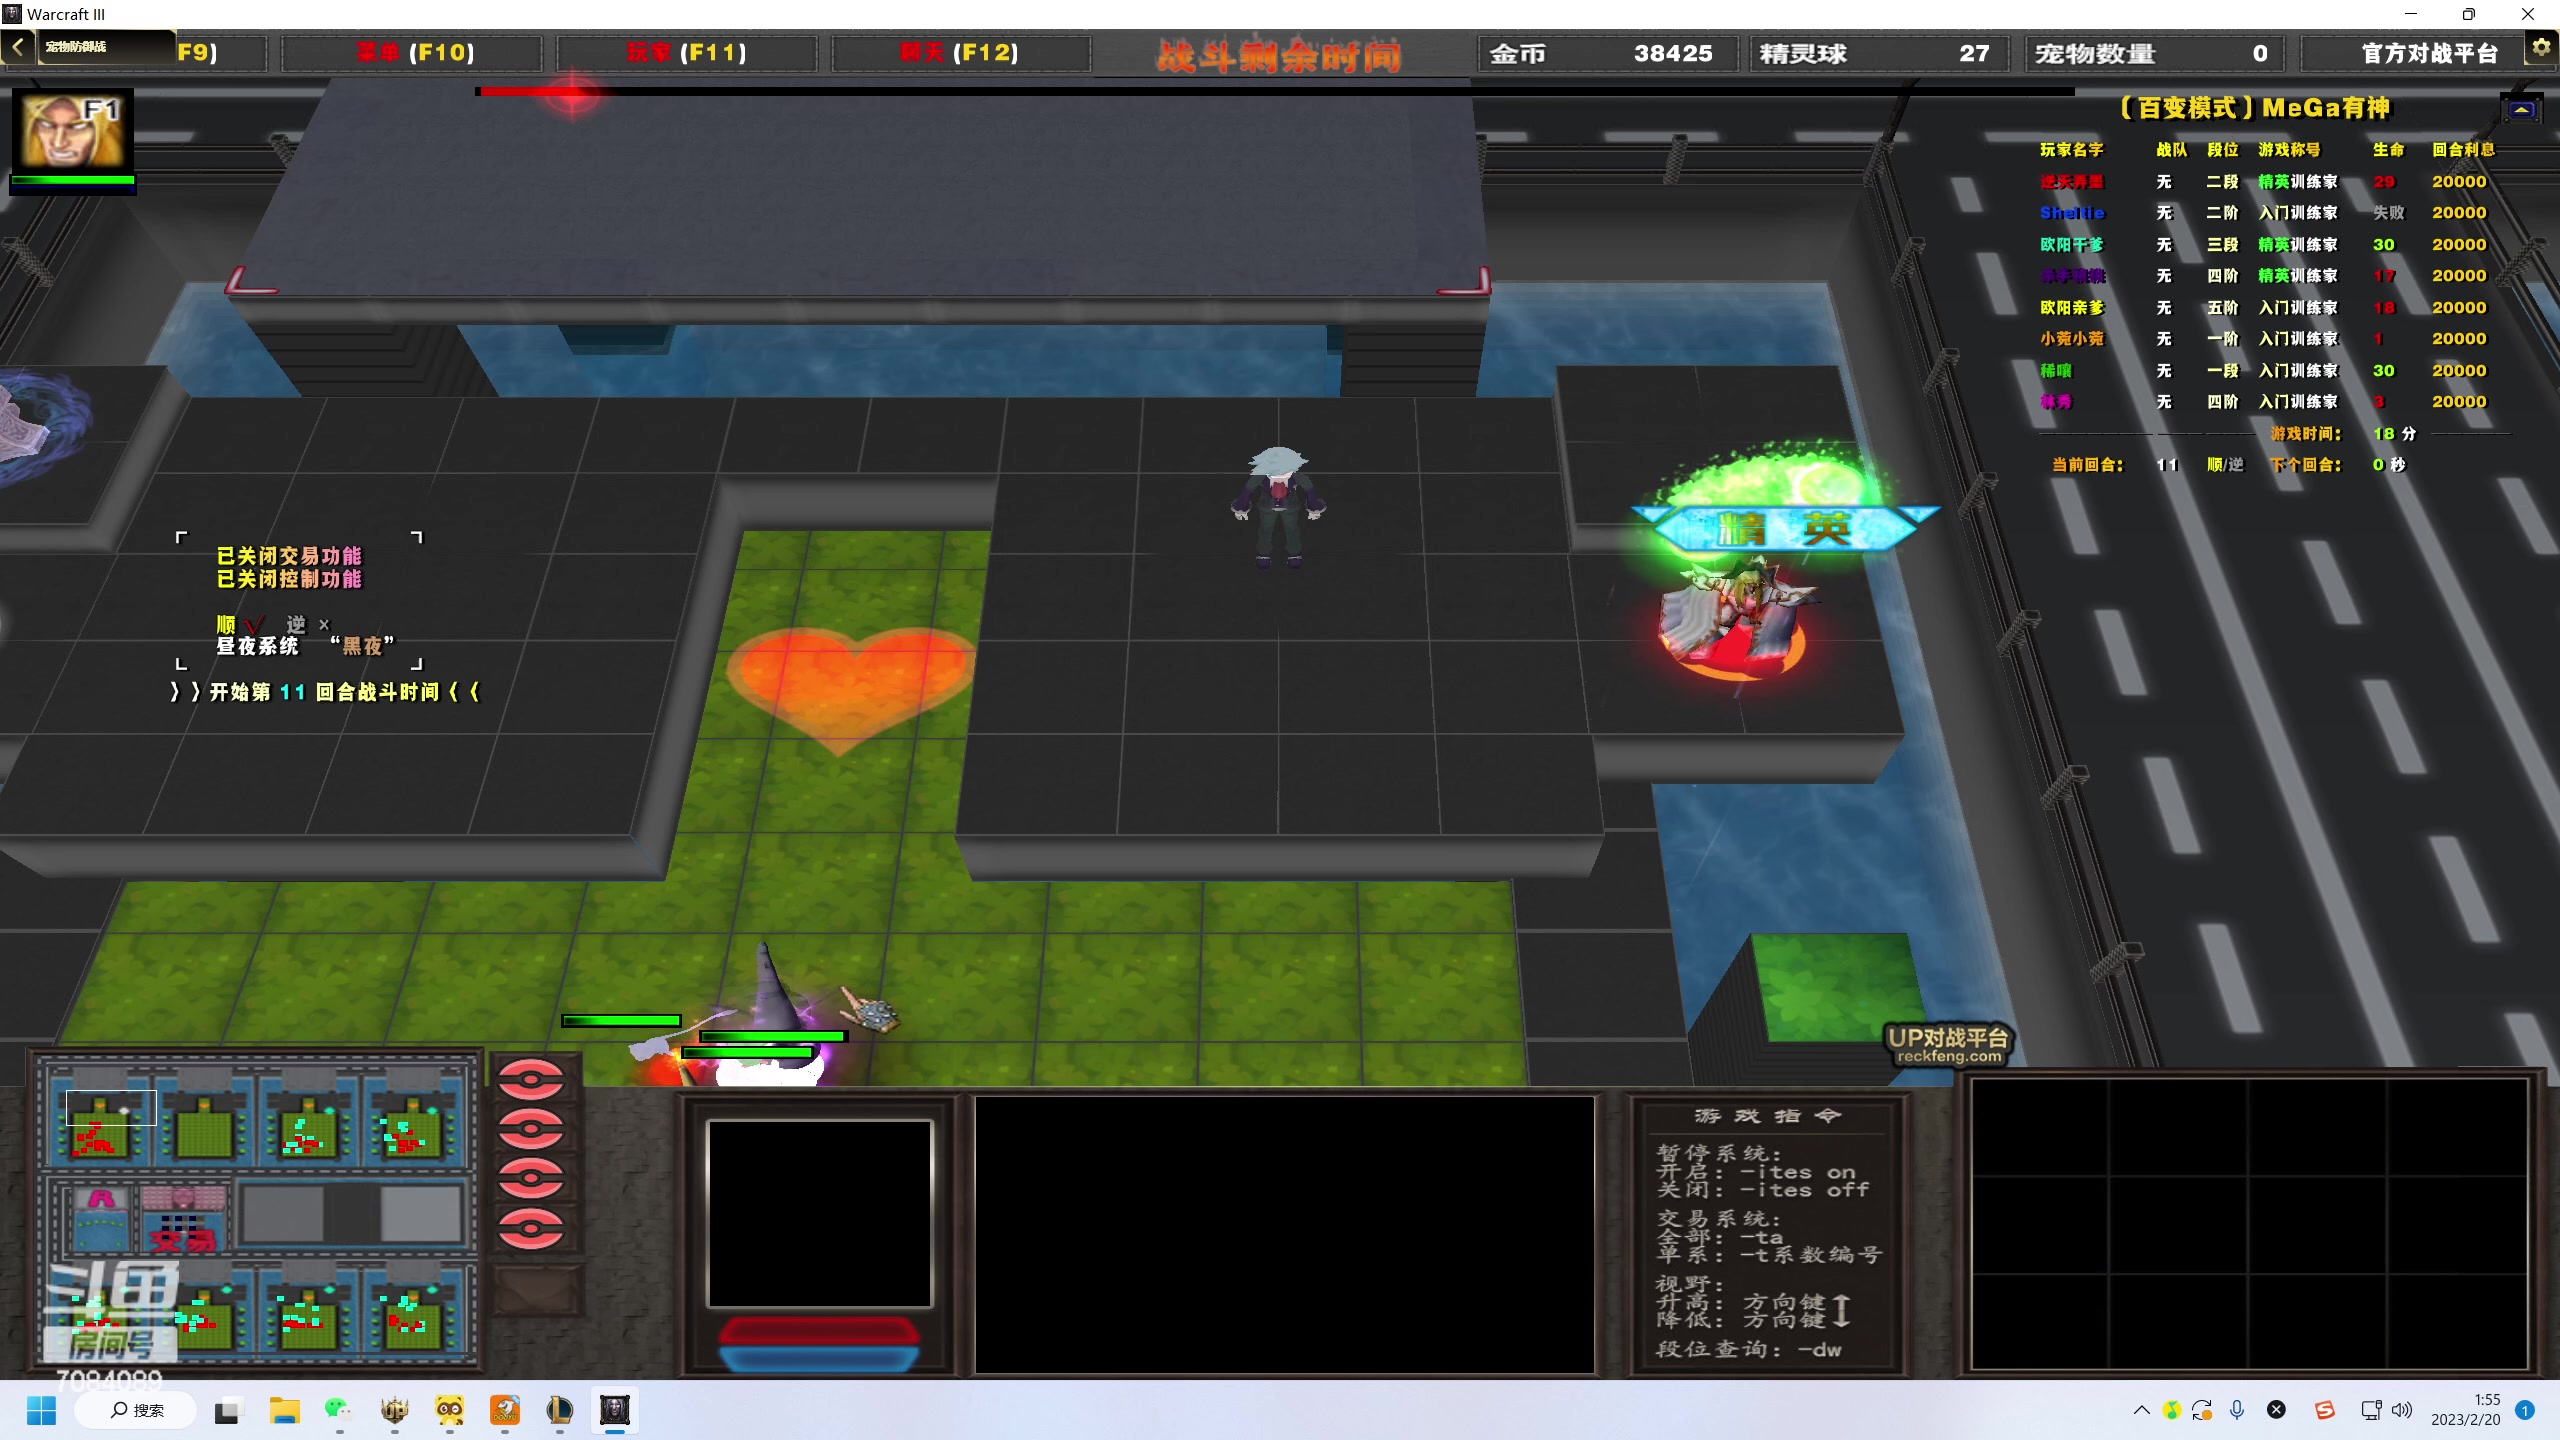
Task: Click the volume speaker tray icon
Action: click(2402, 1410)
